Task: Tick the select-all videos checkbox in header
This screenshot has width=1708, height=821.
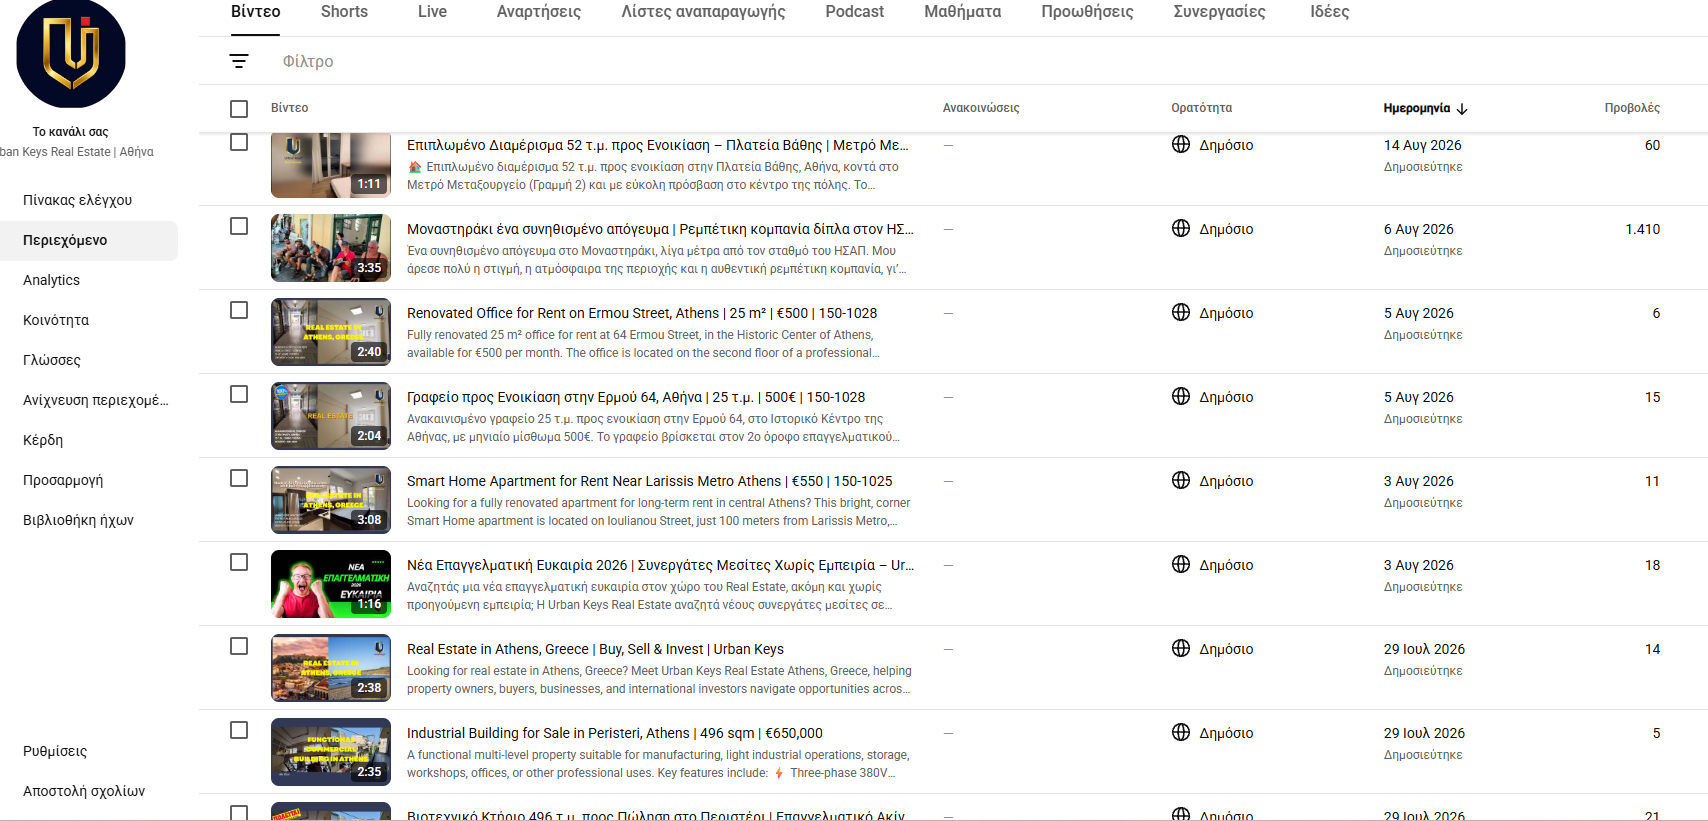Action: [x=239, y=108]
